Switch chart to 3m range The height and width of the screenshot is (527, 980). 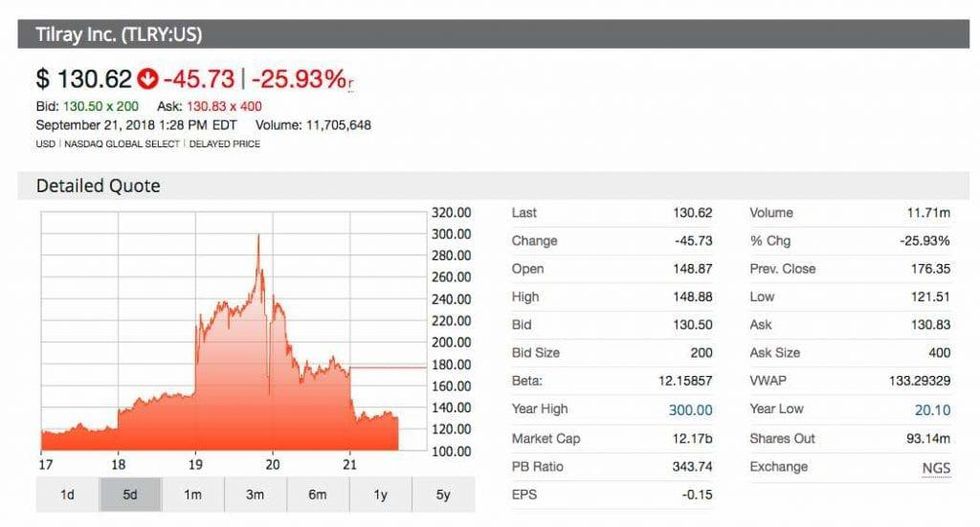tap(255, 495)
